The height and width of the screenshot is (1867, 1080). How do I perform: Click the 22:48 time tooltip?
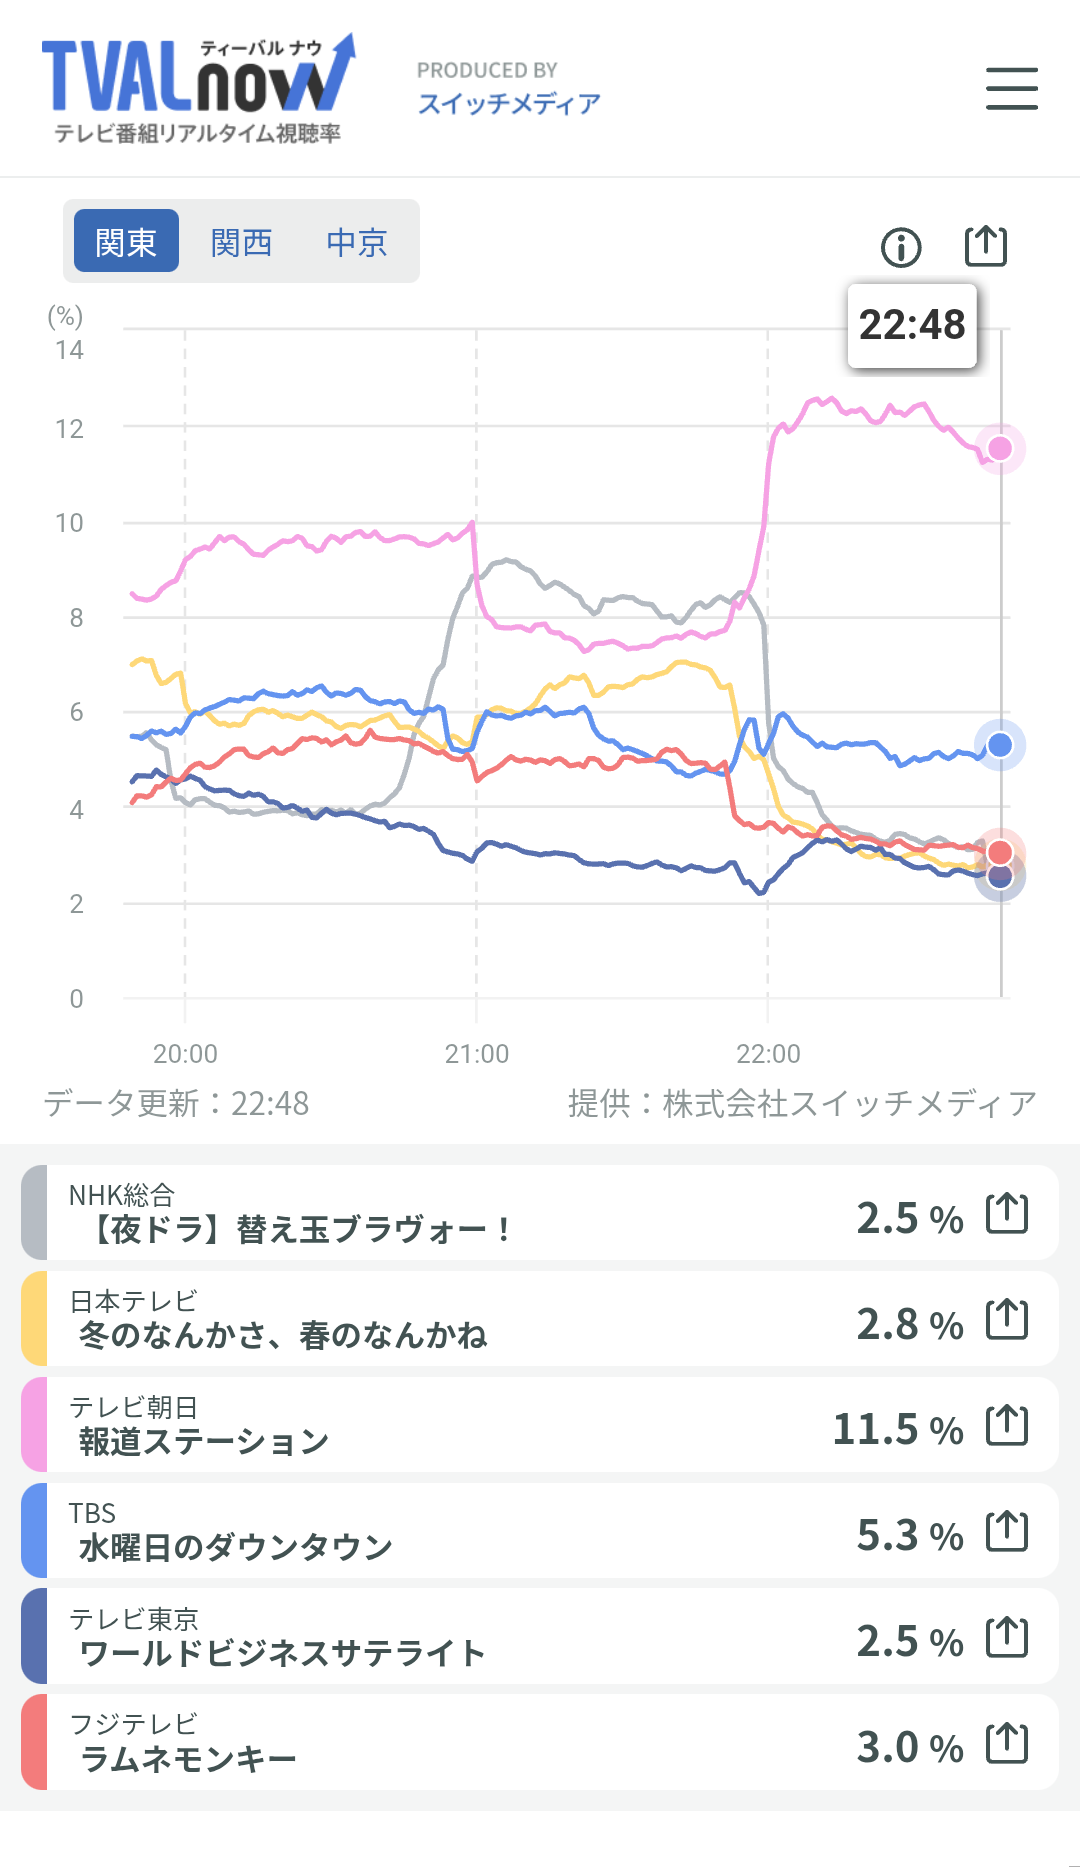(912, 325)
